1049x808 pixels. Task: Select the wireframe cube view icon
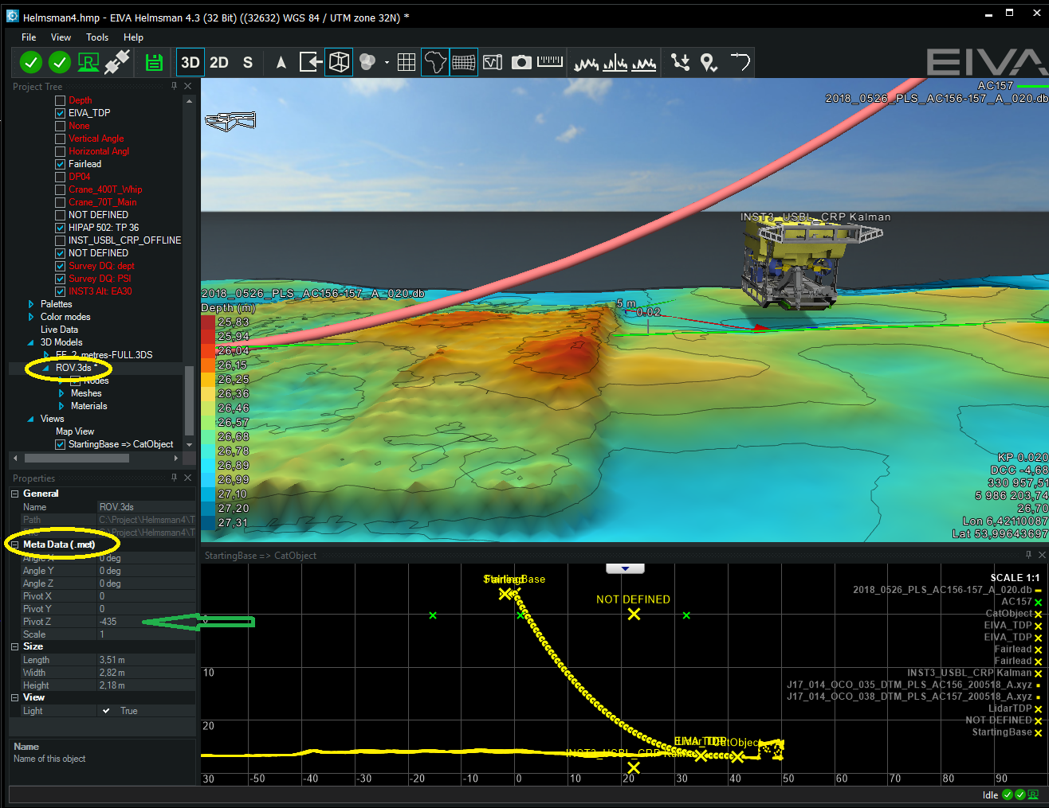pos(339,62)
